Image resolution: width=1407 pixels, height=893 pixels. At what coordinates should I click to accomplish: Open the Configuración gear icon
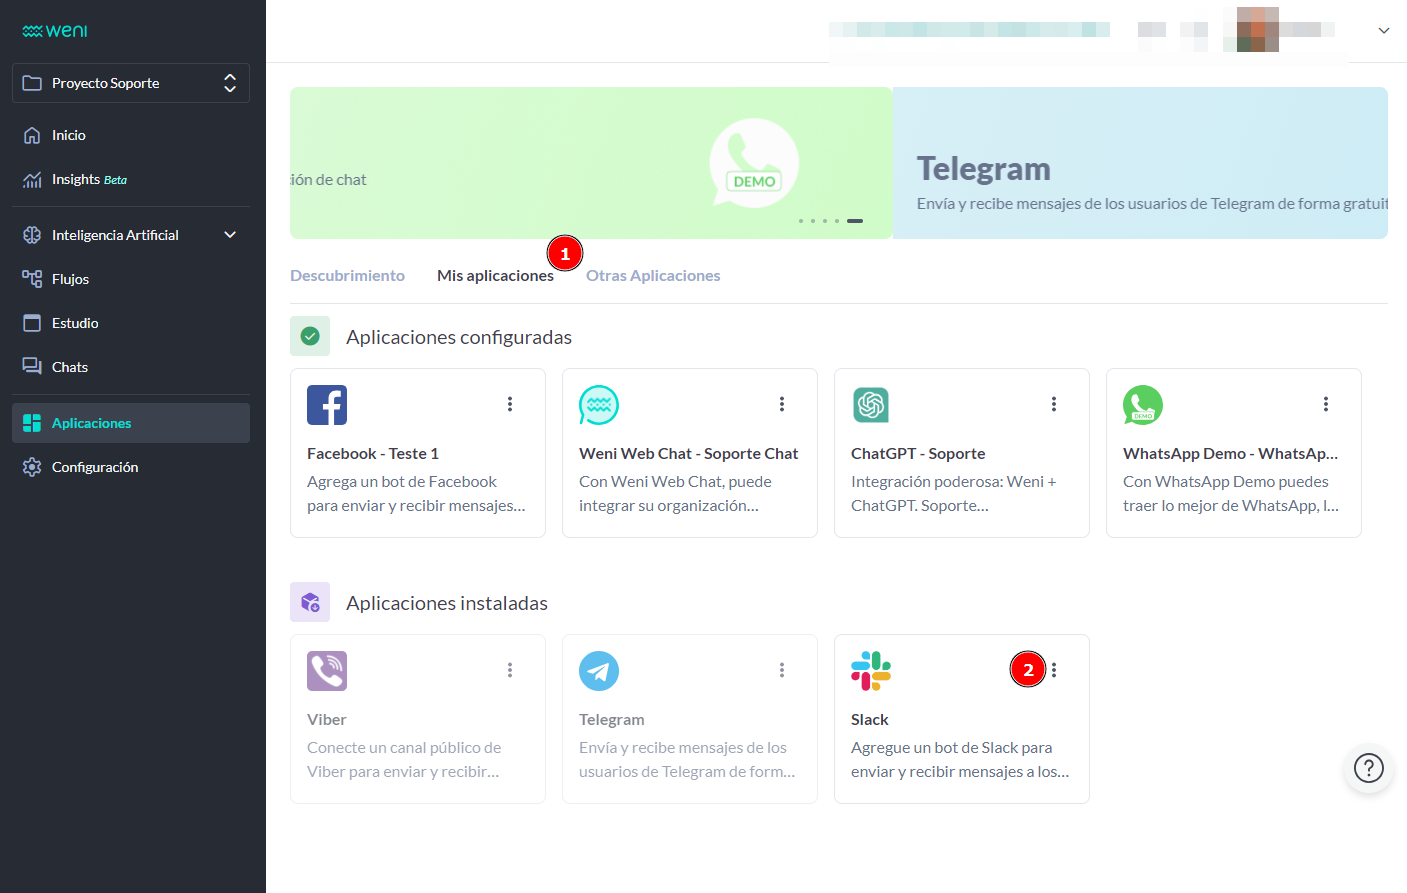[x=31, y=466]
